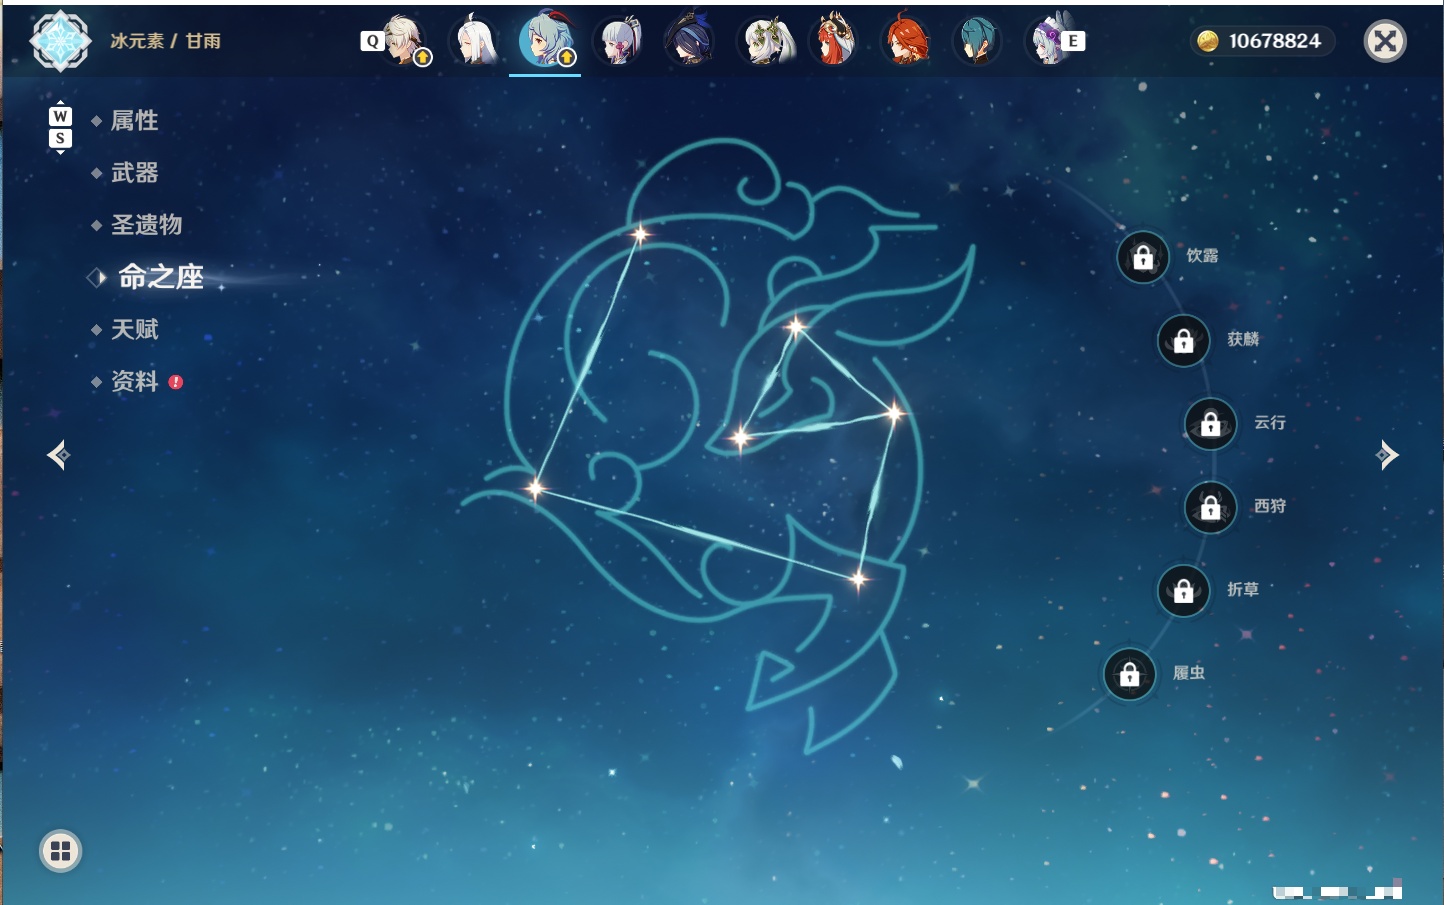Click the title text 冰元素 / 甘雨
Screen dimensions: 1444x905
click(166, 41)
